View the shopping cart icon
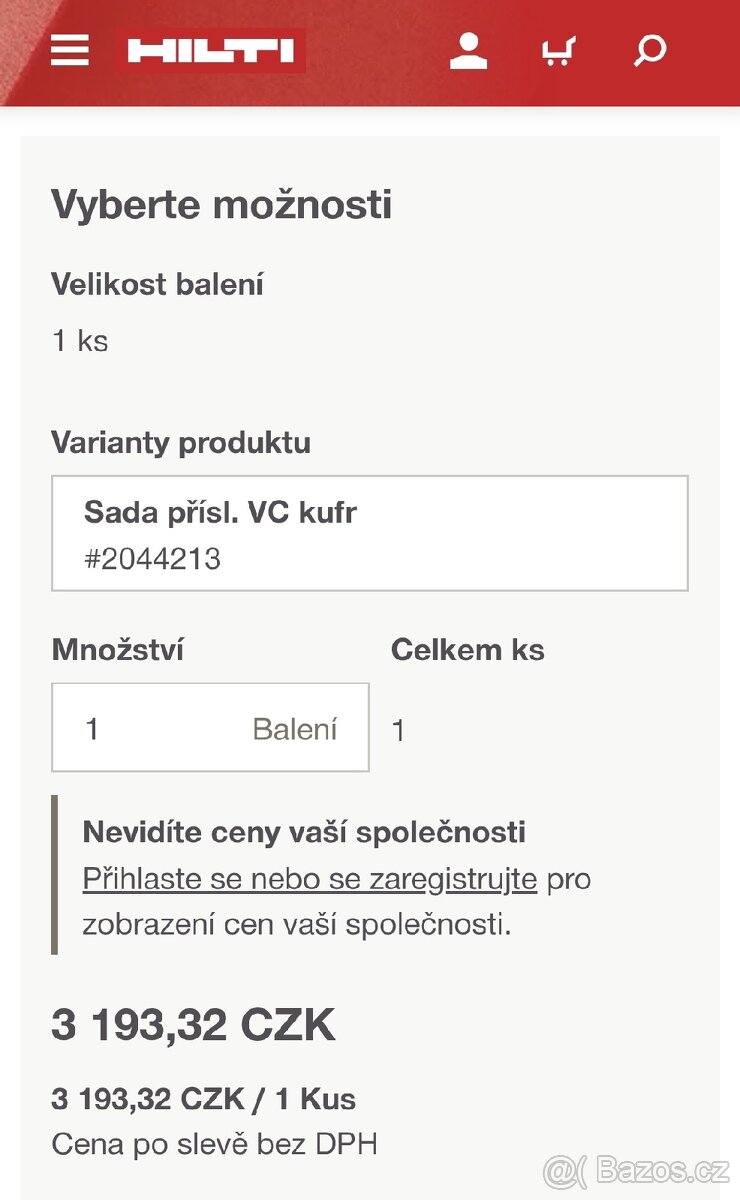This screenshot has width=740, height=1200. pyautogui.click(x=558, y=50)
